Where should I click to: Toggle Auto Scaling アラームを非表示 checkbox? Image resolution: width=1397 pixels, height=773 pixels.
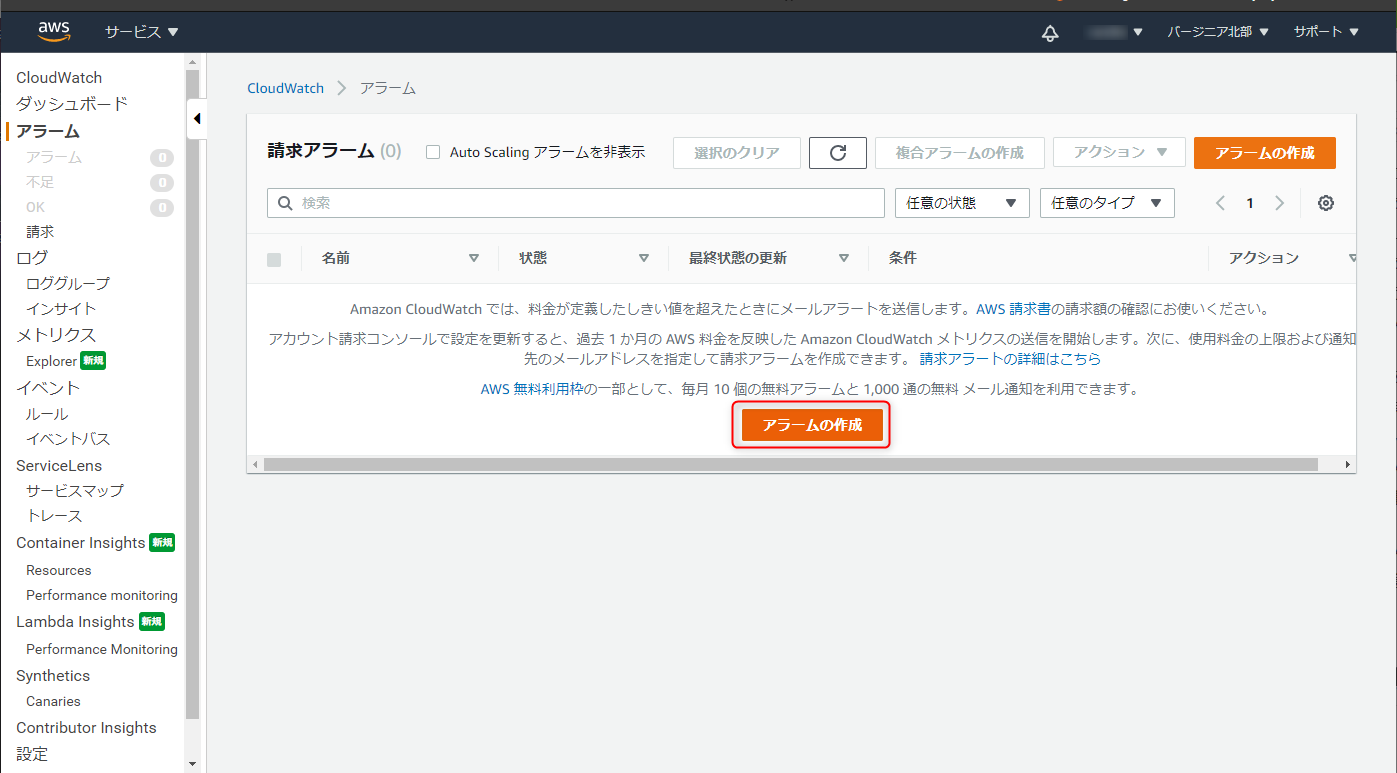point(433,152)
